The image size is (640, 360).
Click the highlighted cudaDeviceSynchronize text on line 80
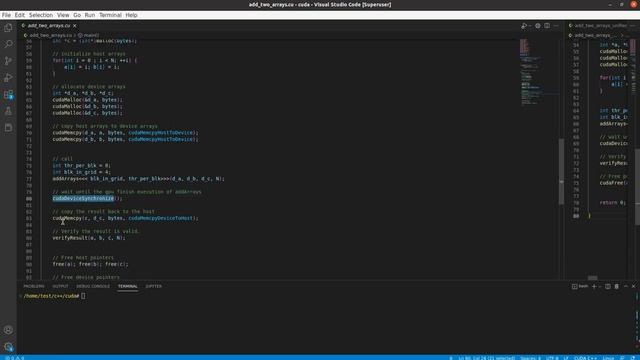pyautogui.click(x=83, y=198)
